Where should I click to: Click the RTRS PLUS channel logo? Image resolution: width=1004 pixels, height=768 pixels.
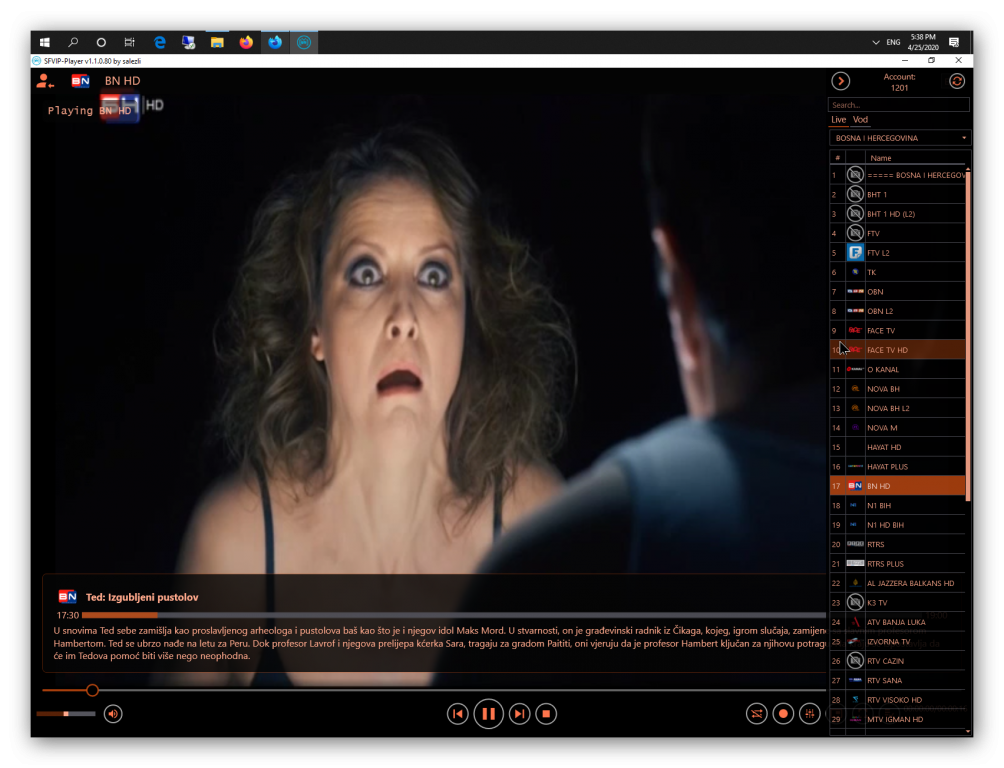[855, 564]
